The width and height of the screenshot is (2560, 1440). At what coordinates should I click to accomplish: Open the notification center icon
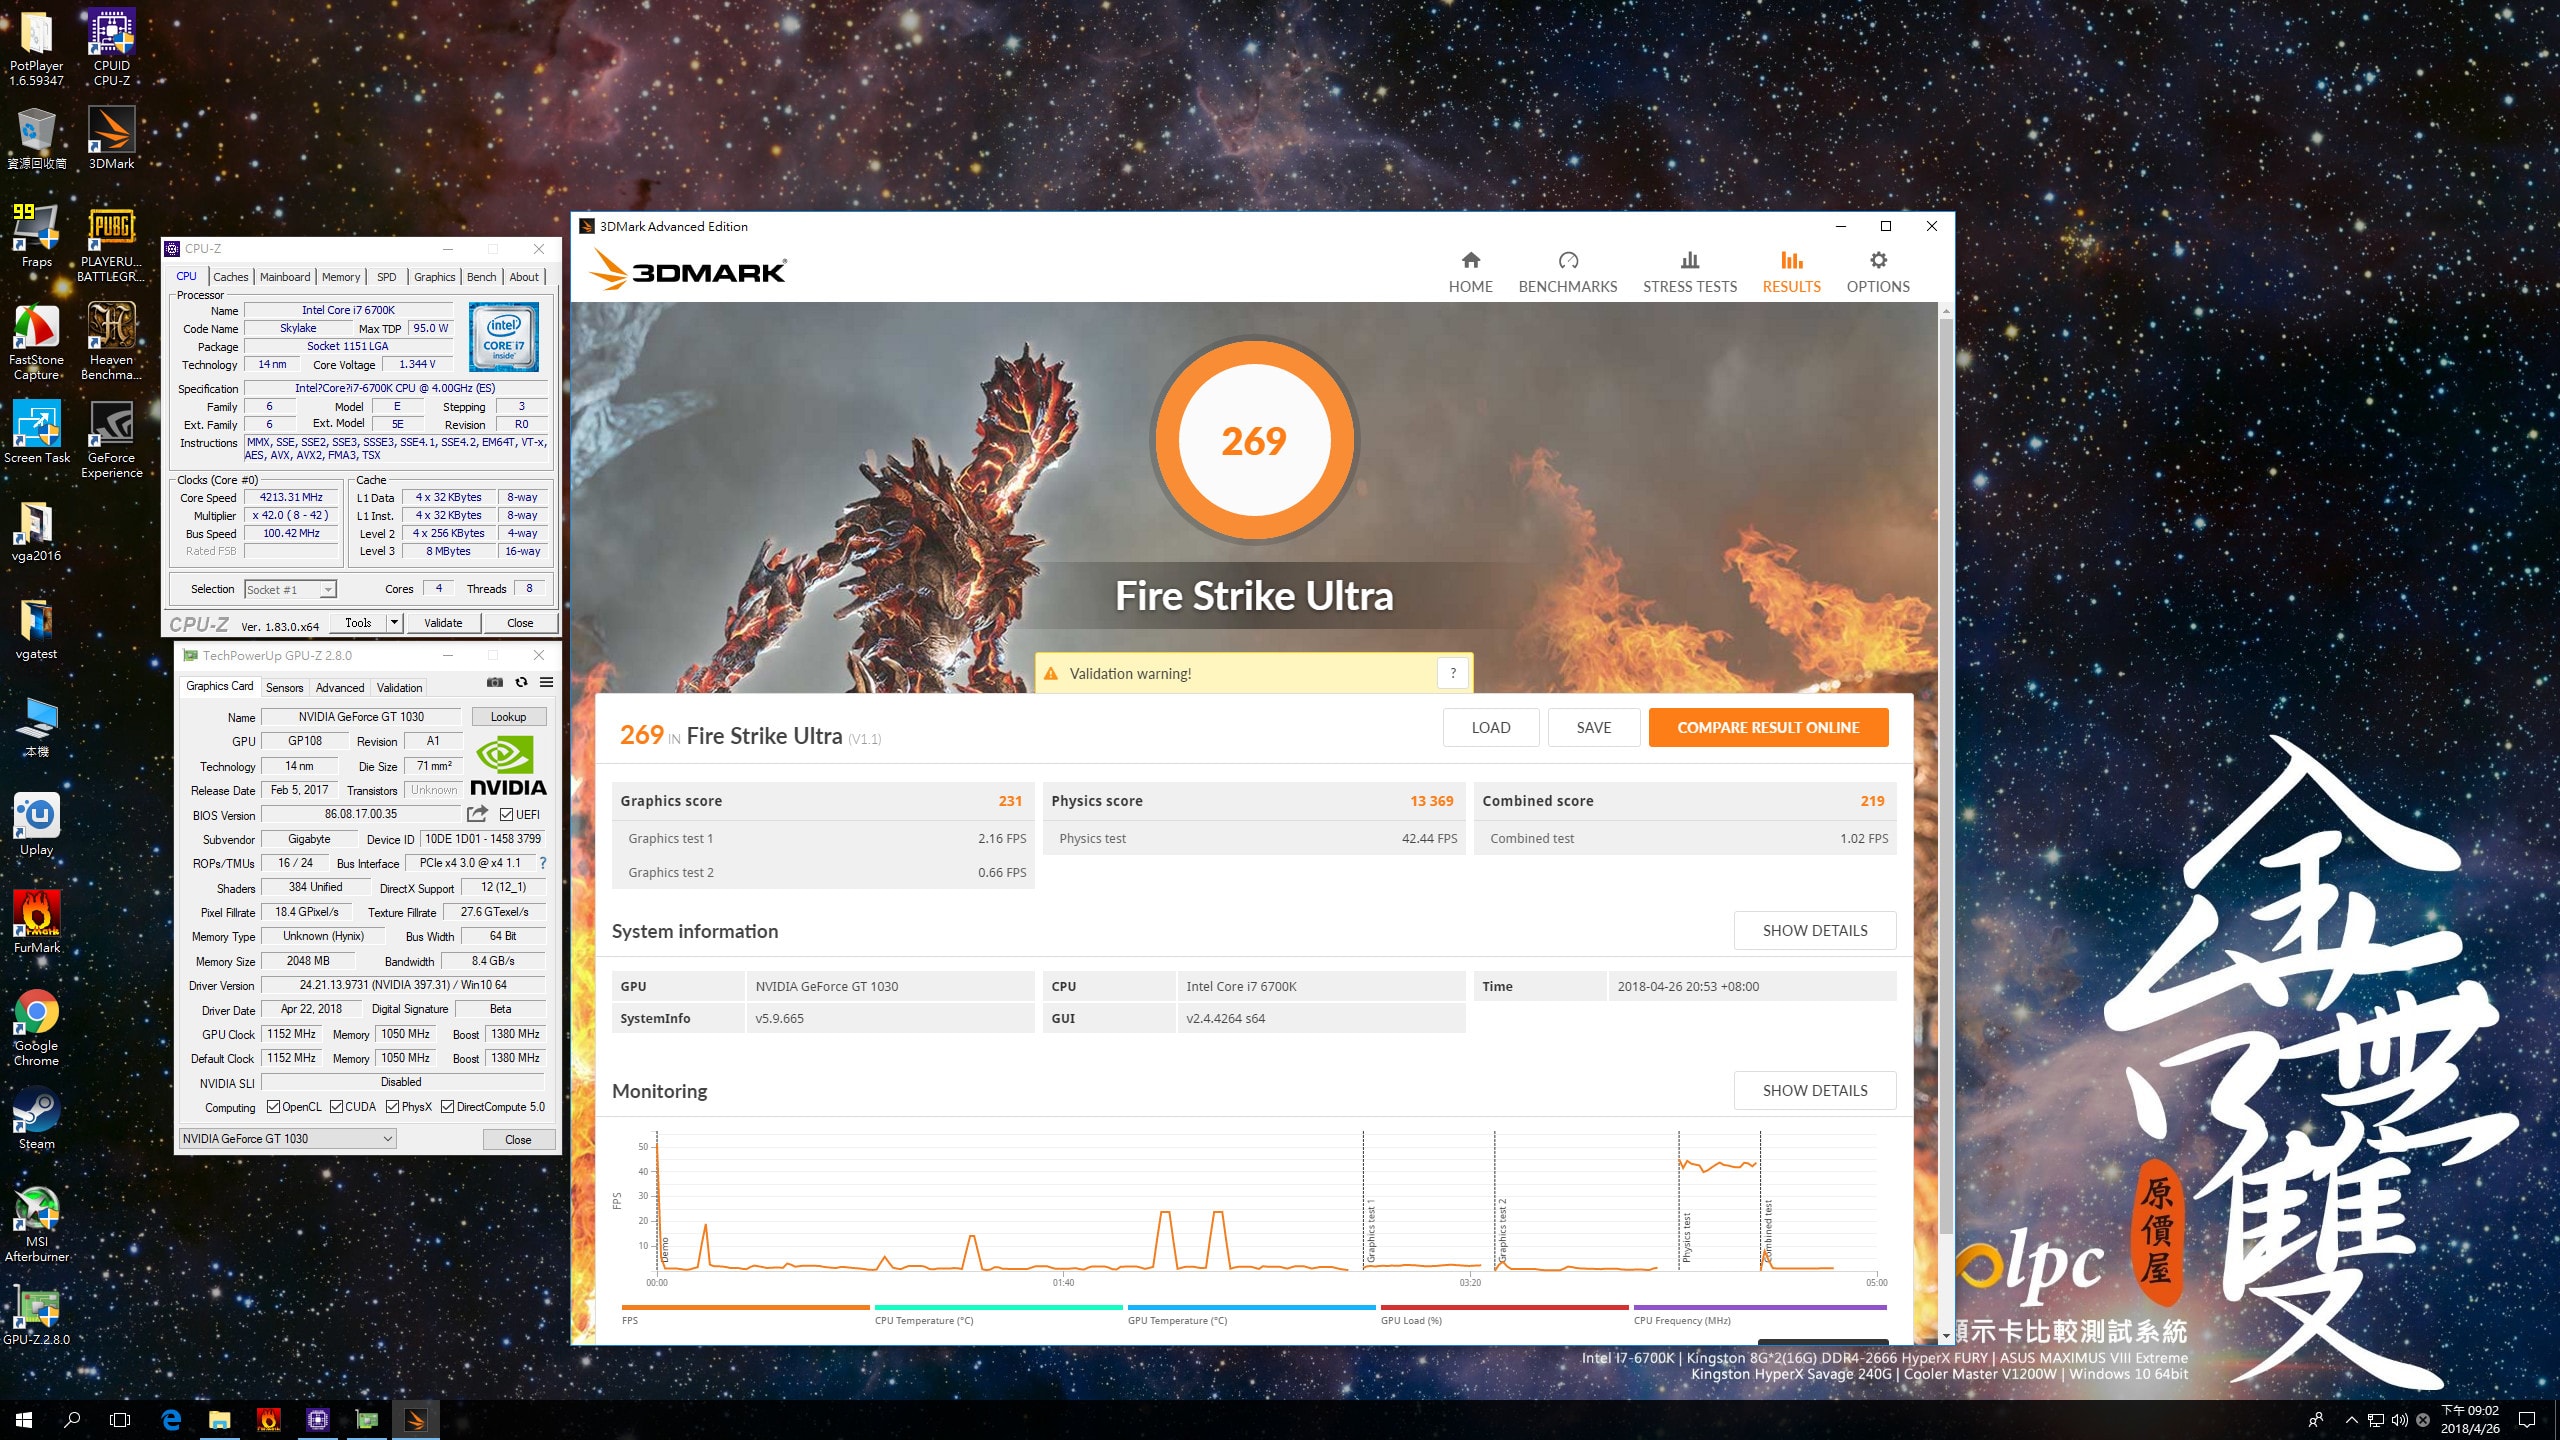(2527, 1420)
